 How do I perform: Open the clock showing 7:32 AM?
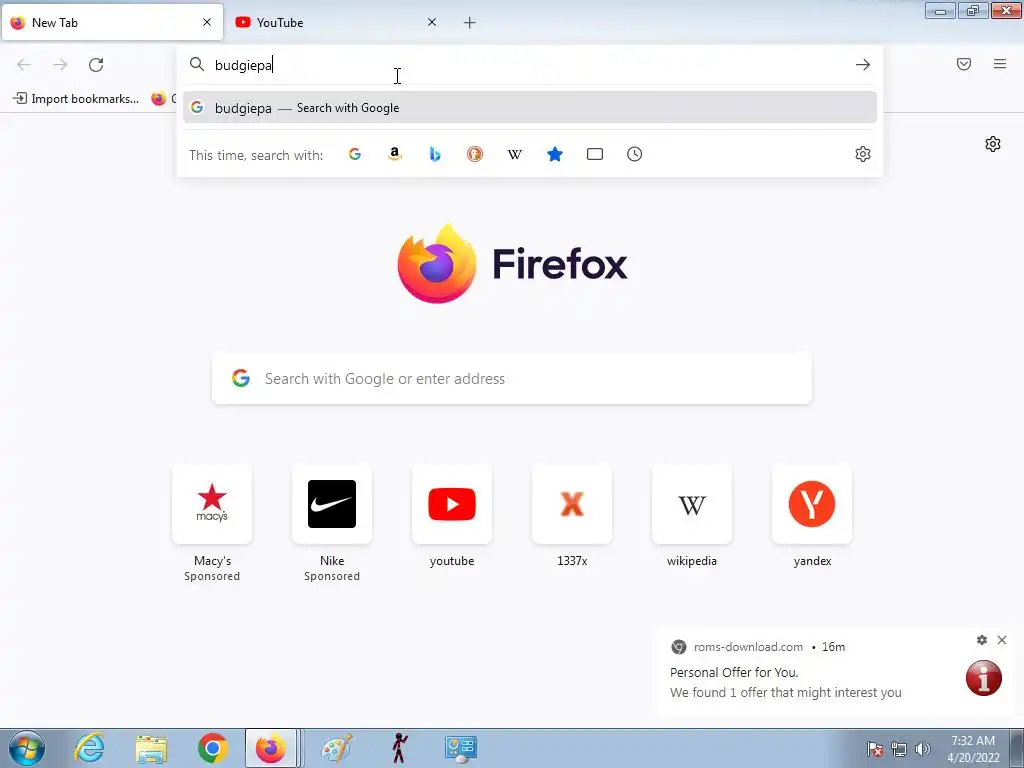point(973,749)
